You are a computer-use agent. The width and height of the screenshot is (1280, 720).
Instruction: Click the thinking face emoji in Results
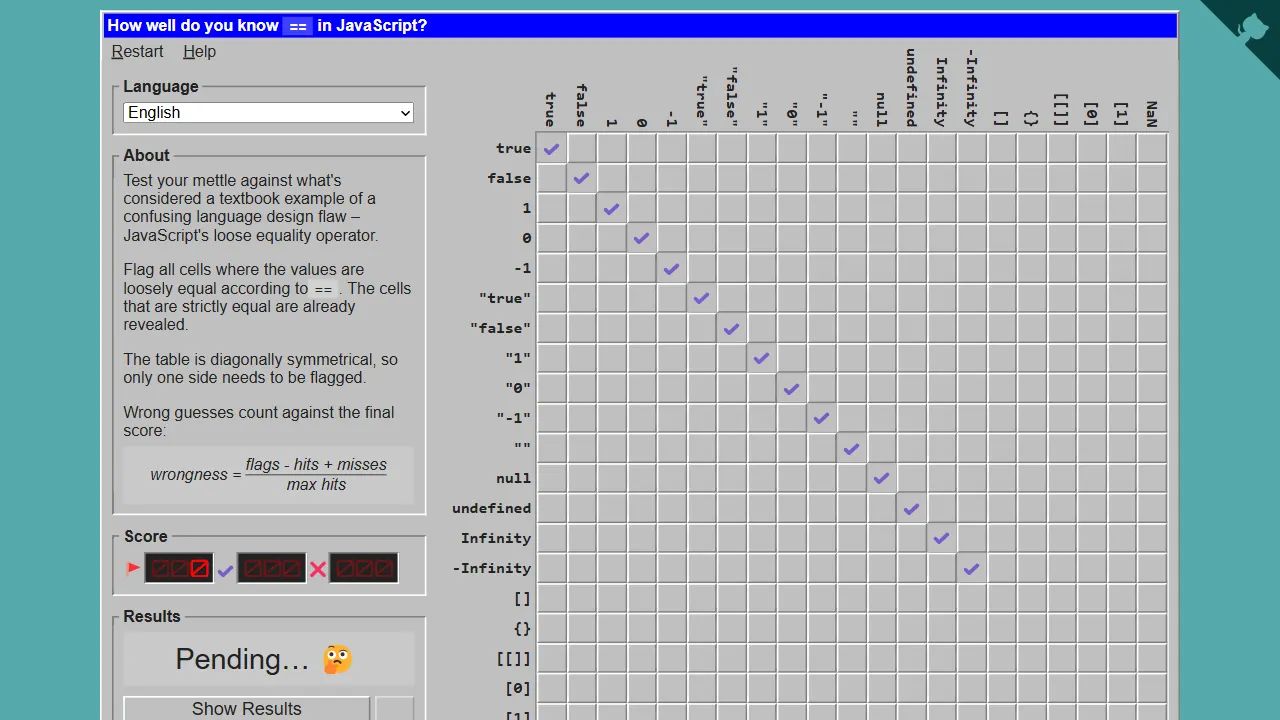(337, 659)
